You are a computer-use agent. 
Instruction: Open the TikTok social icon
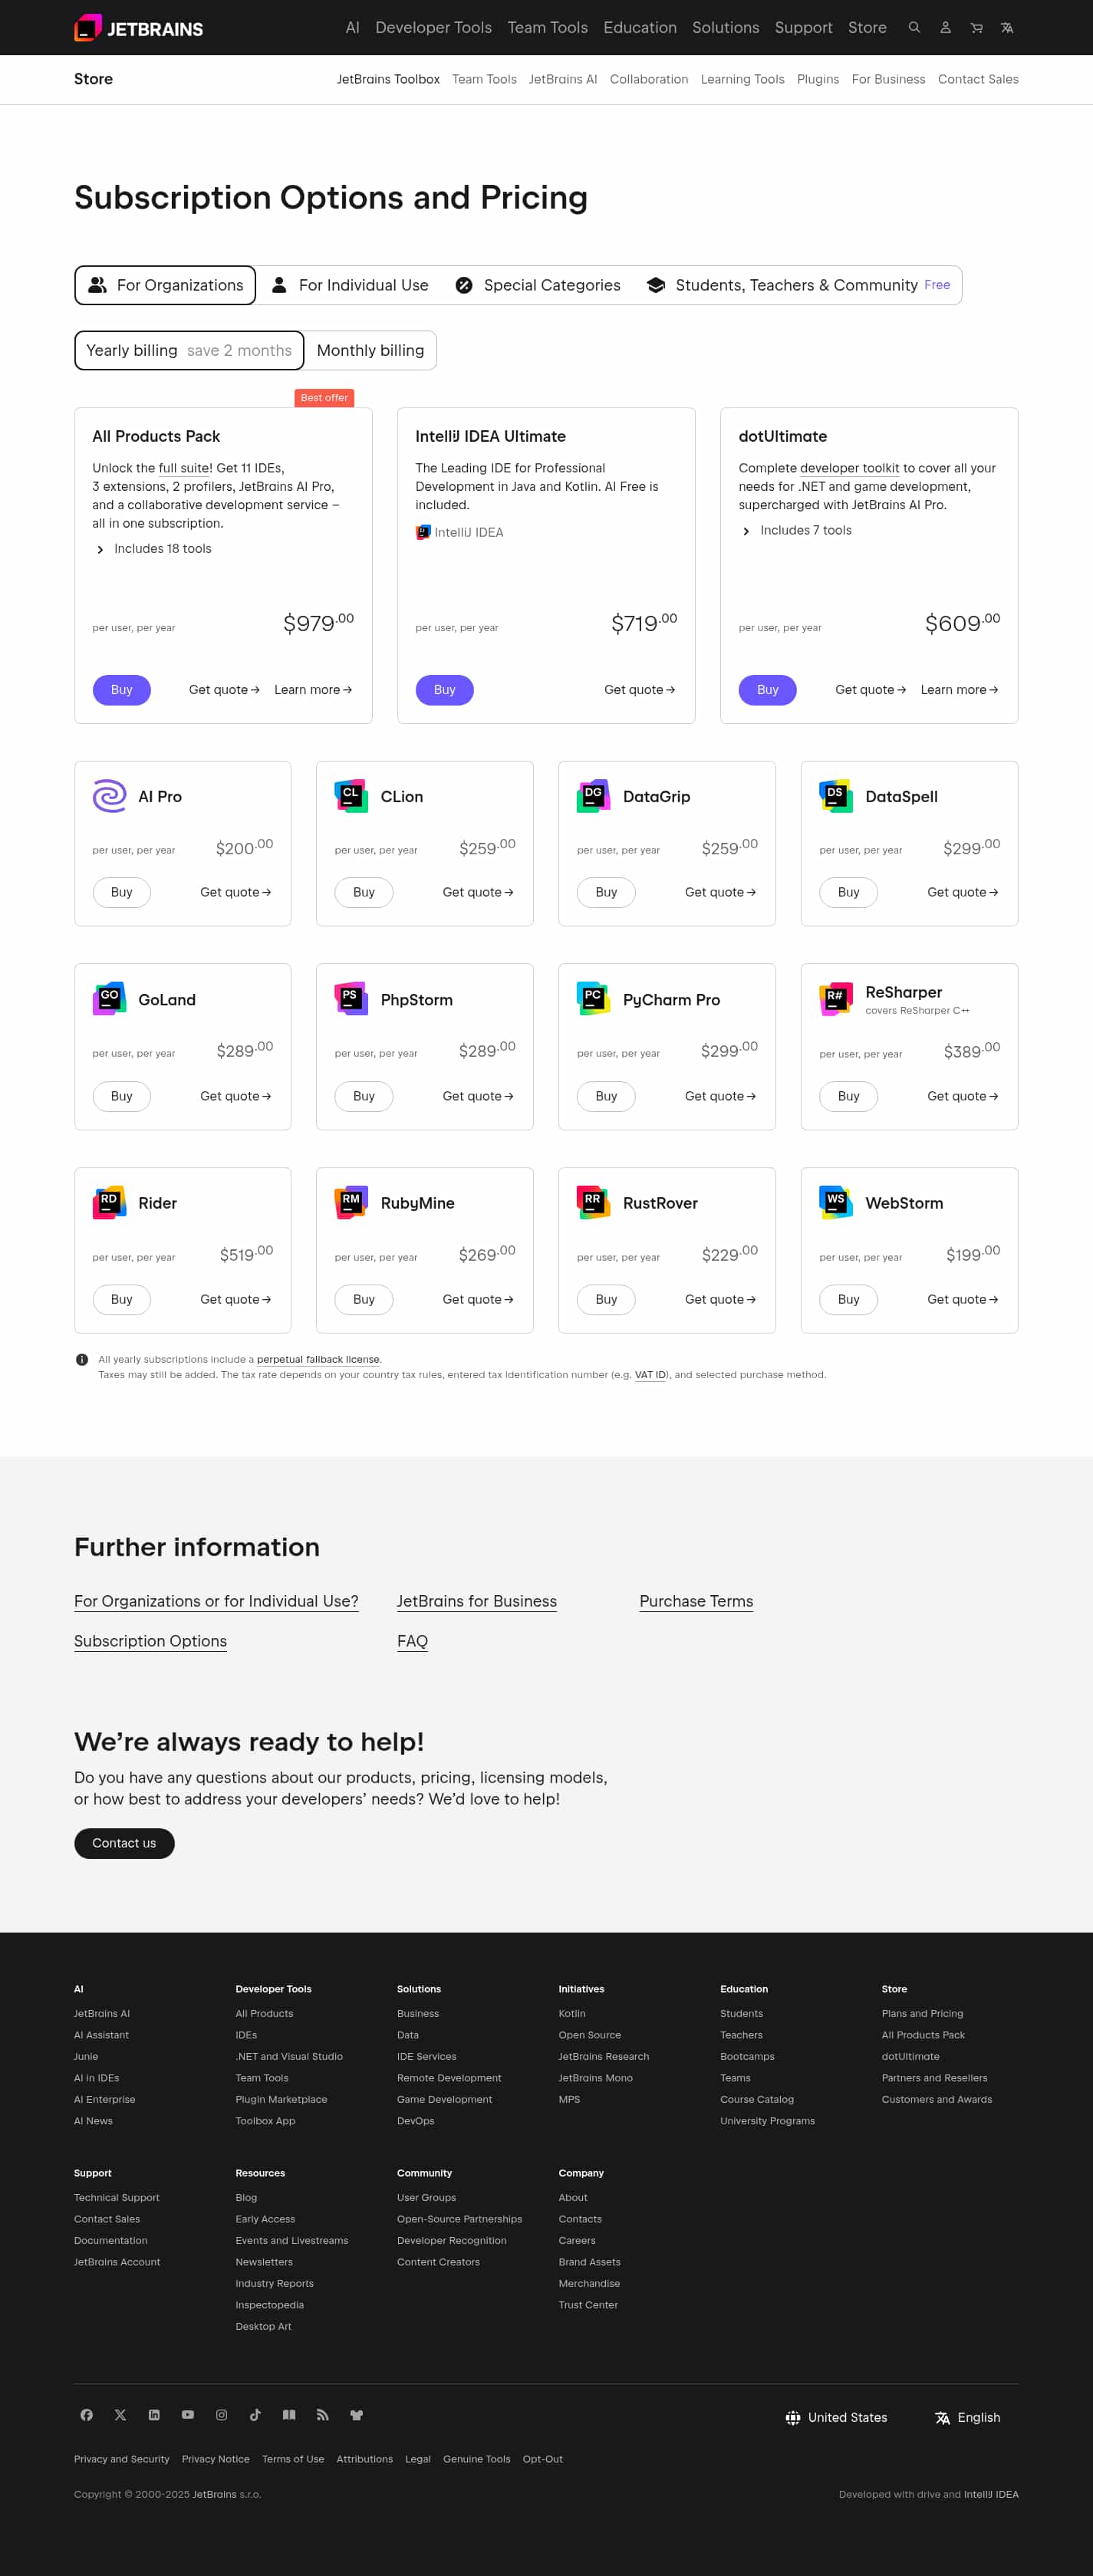point(255,2415)
